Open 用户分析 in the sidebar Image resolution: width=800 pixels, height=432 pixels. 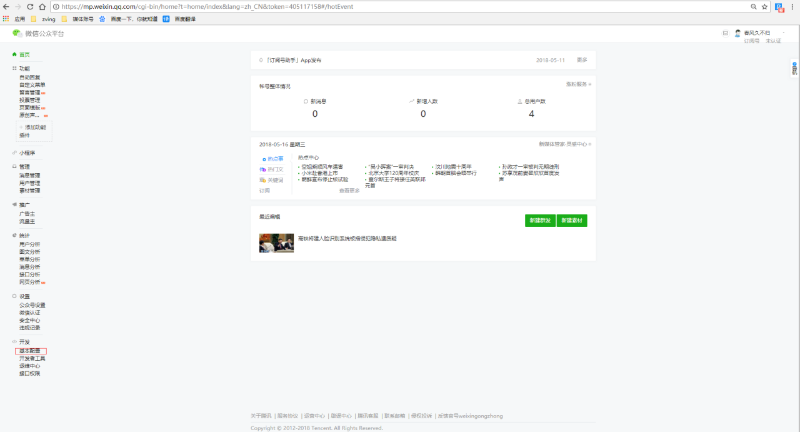(x=30, y=244)
